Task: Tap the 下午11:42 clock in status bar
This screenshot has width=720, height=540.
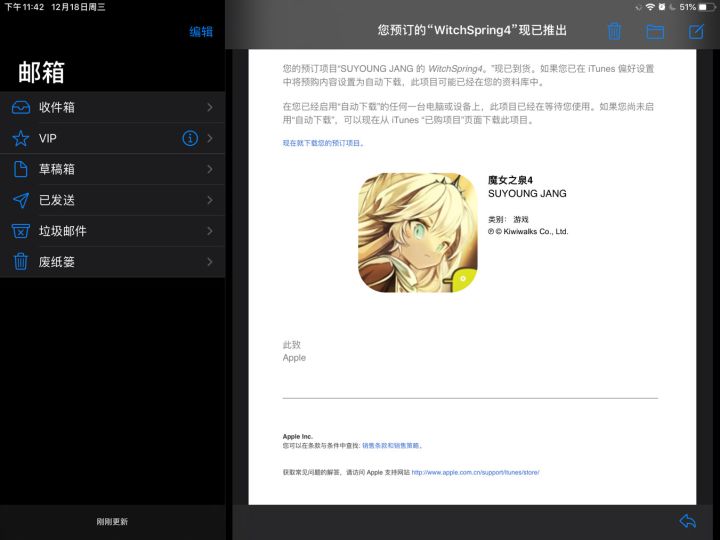Action: click(x=24, y=7)
